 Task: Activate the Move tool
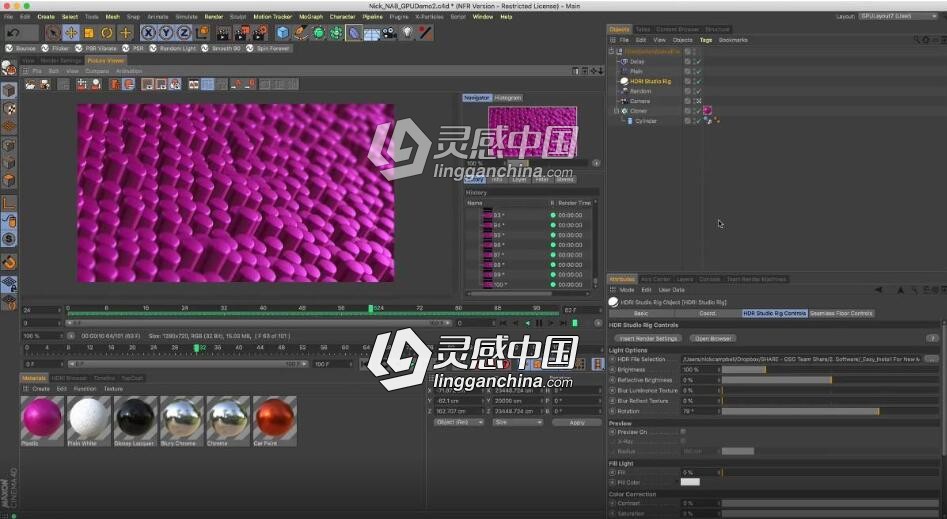click(71, 33)
